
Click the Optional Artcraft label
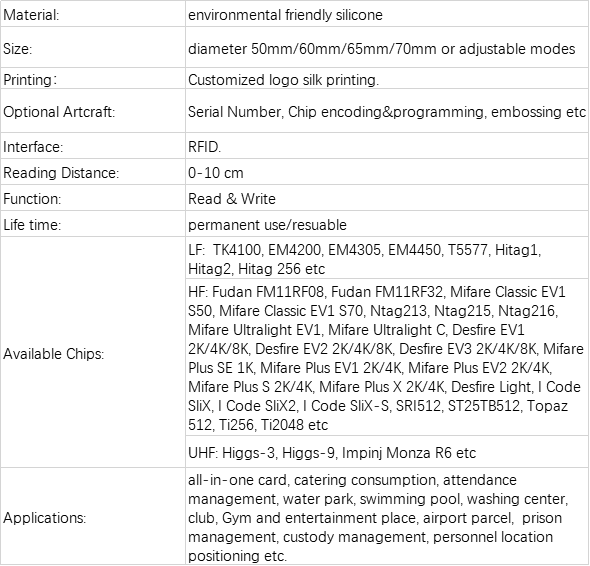click(59, 112)
